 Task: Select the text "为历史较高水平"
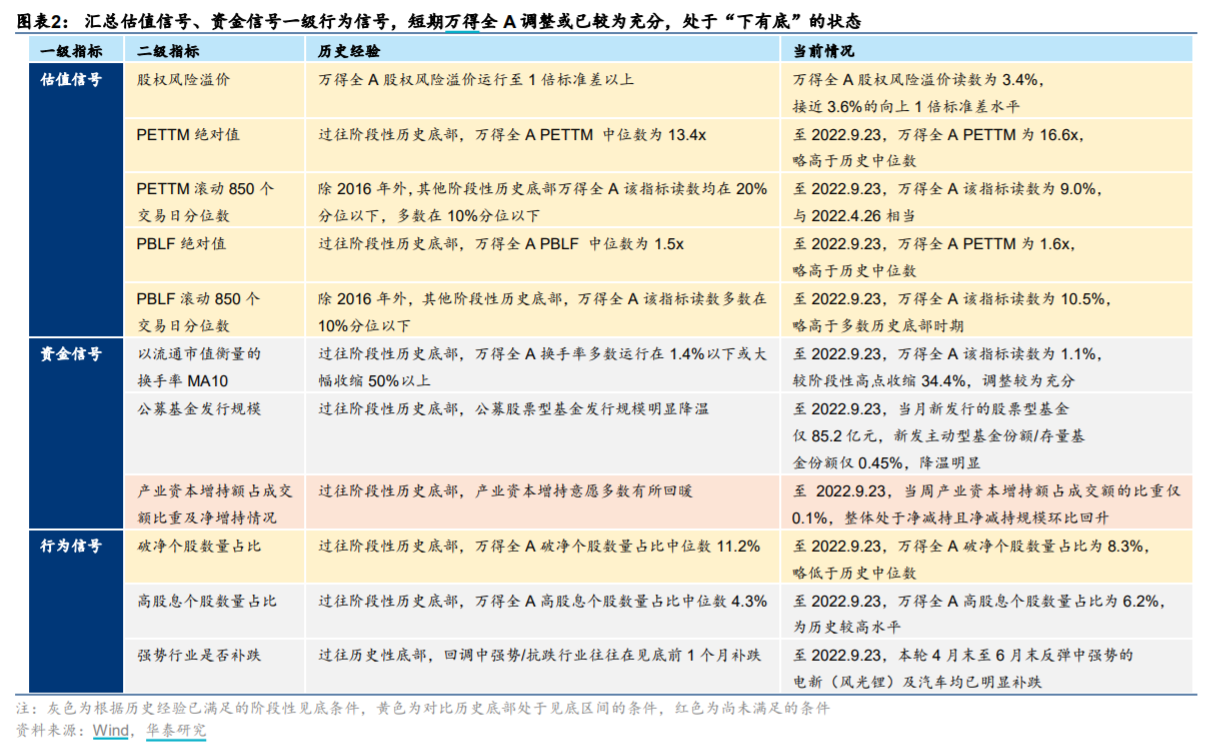coord(847,628)
